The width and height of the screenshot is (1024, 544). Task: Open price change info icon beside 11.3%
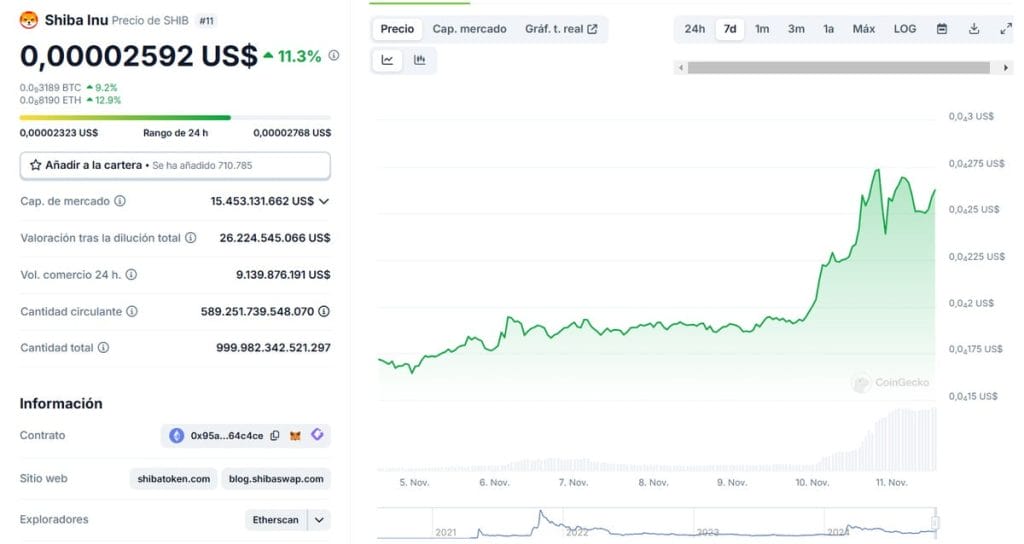pyautogui.click(x=334, y=56)
